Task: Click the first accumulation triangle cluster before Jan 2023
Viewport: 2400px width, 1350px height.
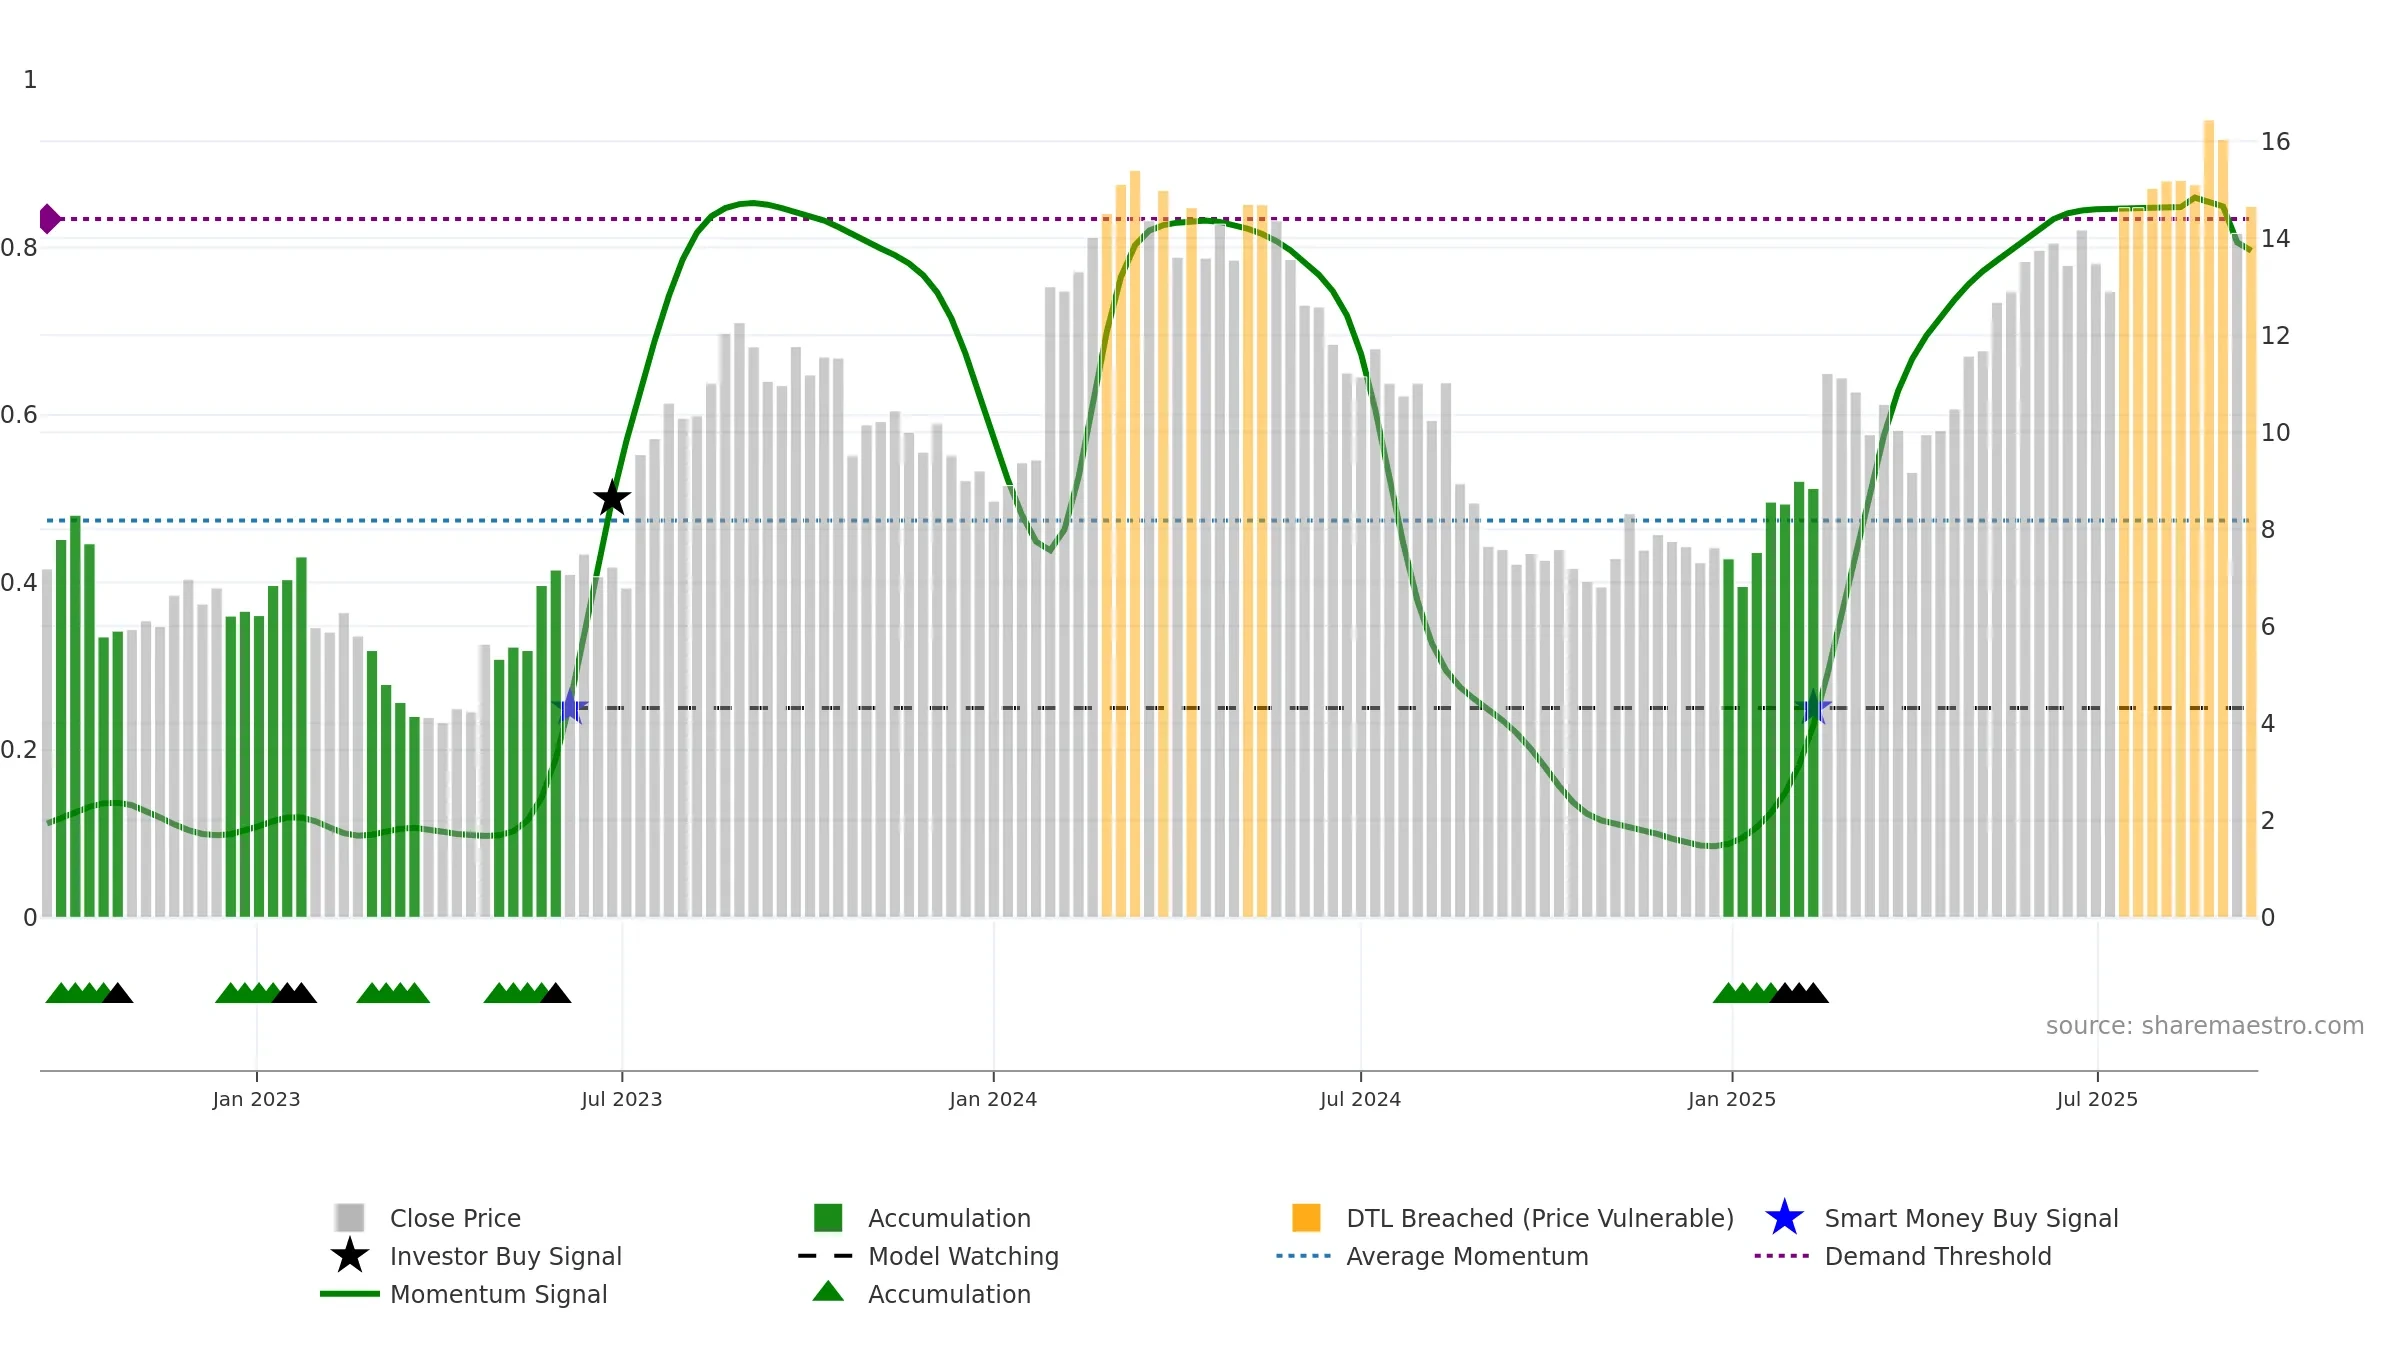Action: [89, 992]
